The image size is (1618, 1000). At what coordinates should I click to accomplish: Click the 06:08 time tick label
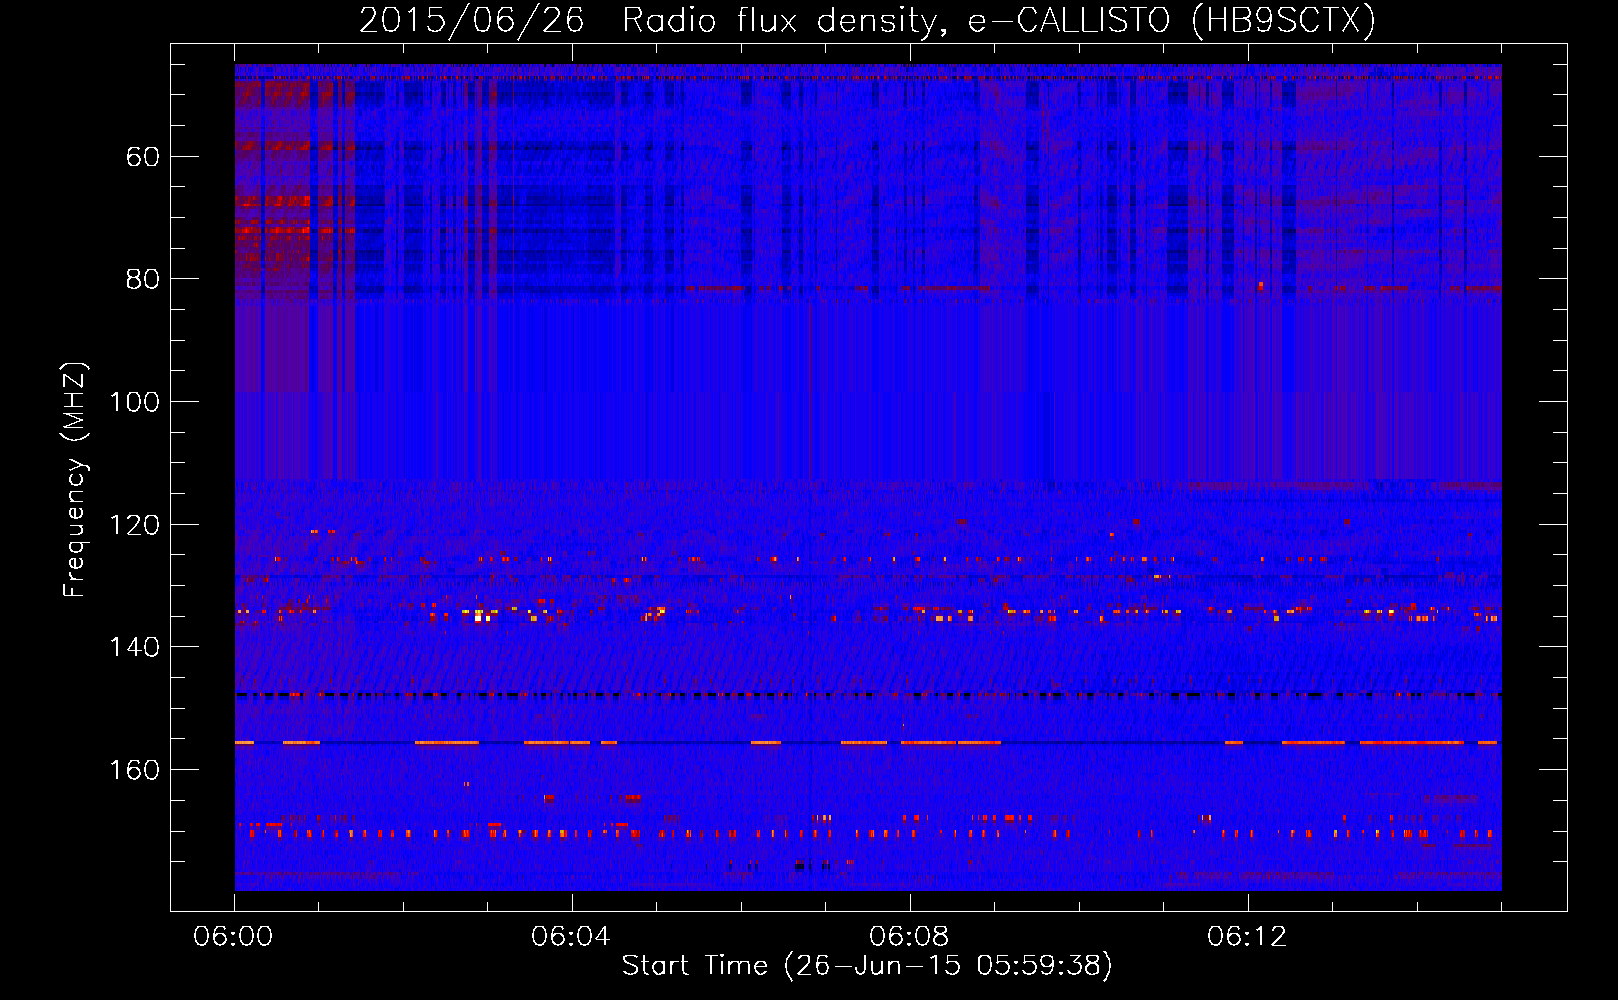[x=909, y=937]
